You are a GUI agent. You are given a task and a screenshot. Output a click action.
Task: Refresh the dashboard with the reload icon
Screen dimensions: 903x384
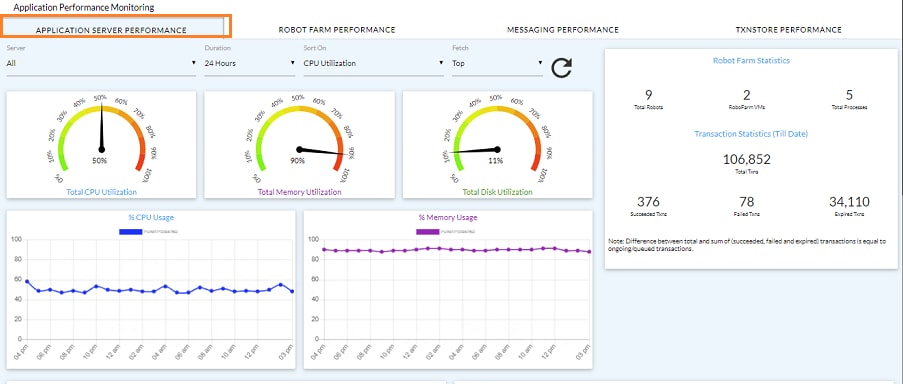[561, 67]
